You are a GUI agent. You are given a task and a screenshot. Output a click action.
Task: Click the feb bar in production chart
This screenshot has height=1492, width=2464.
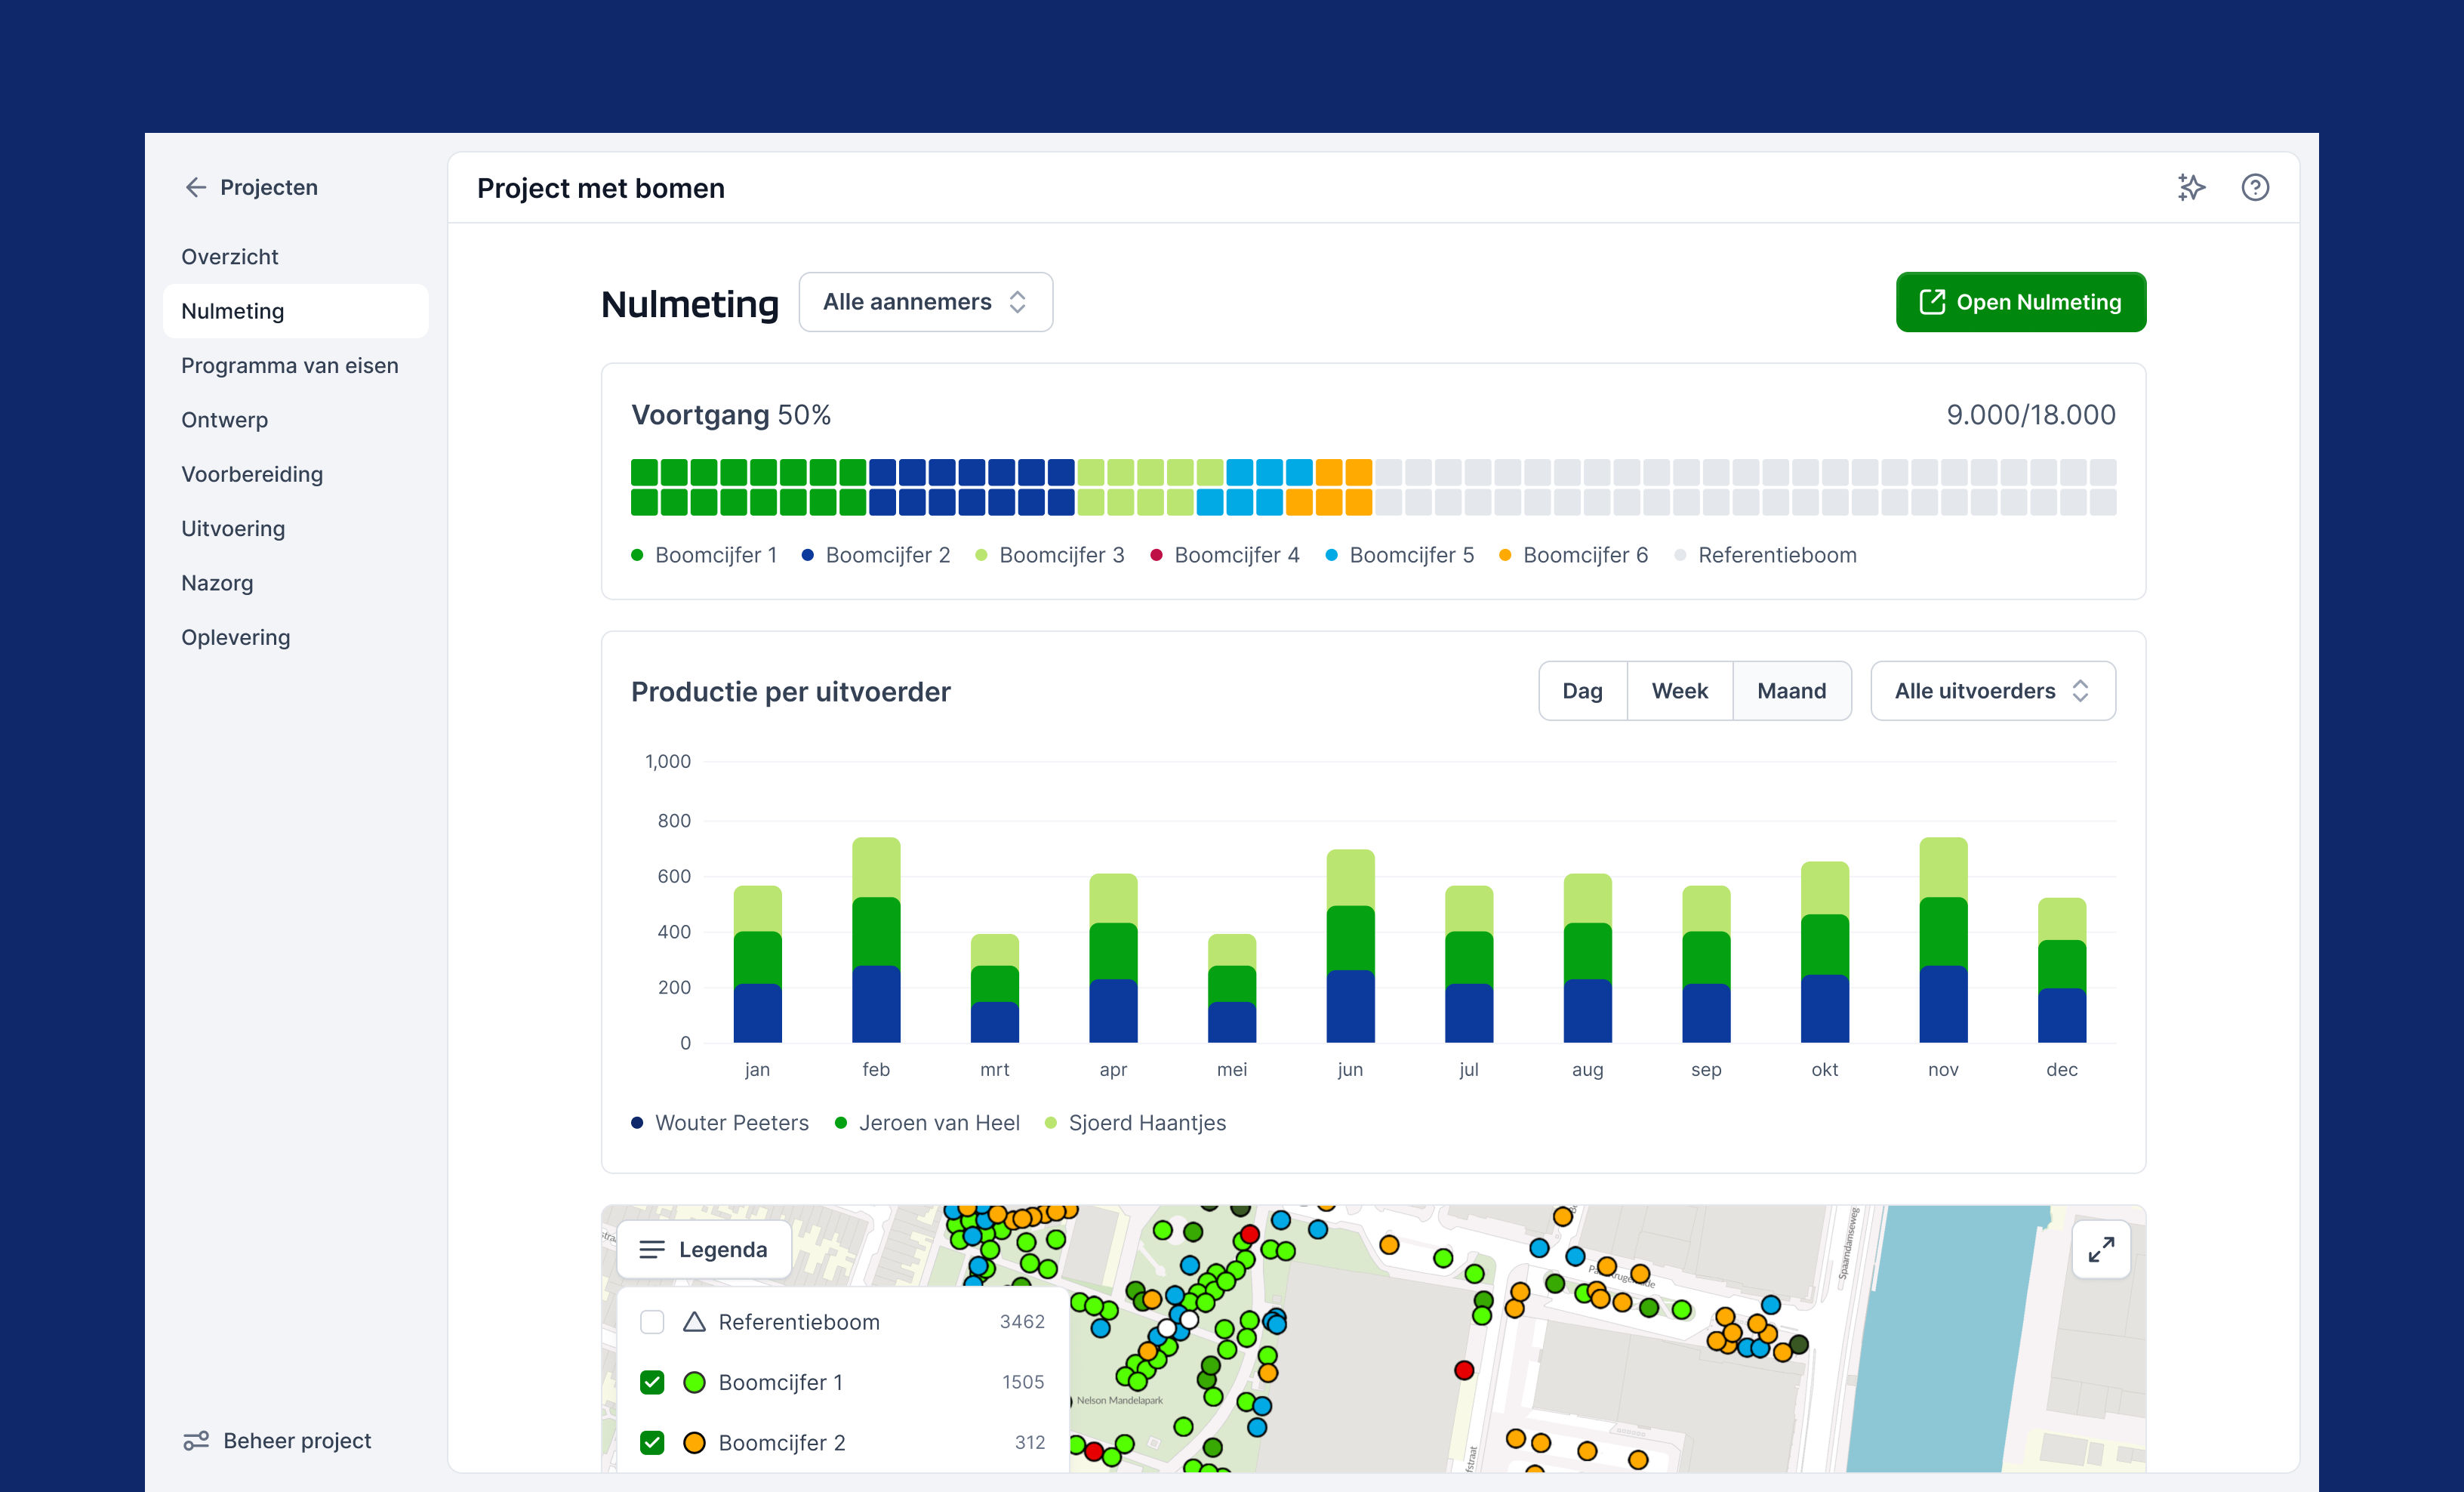point(876,940)
